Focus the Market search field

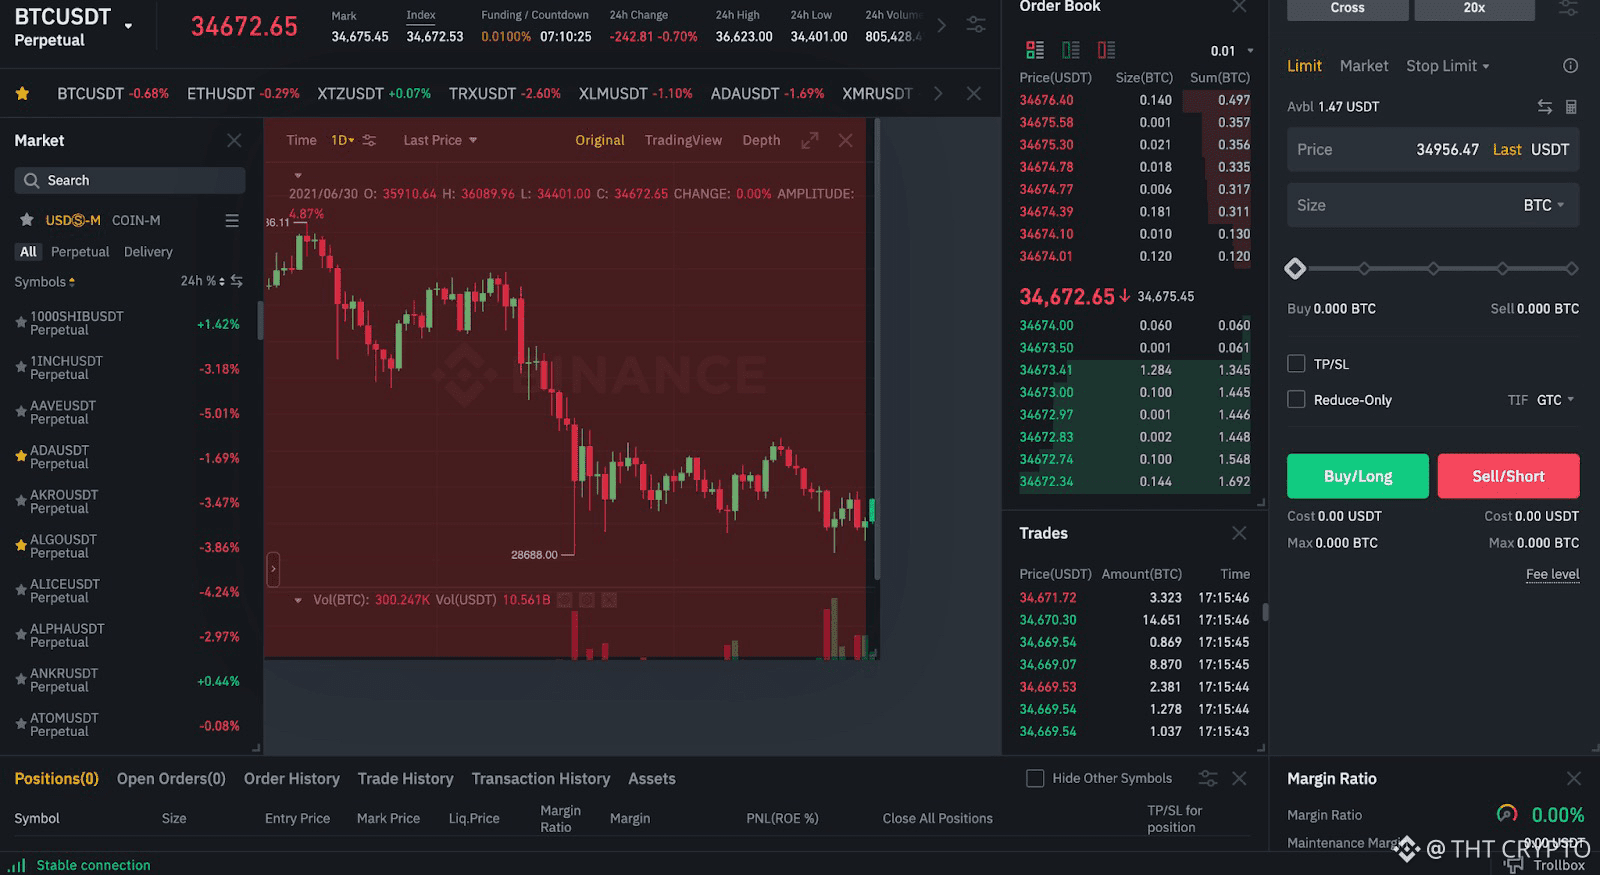point(130,180)
